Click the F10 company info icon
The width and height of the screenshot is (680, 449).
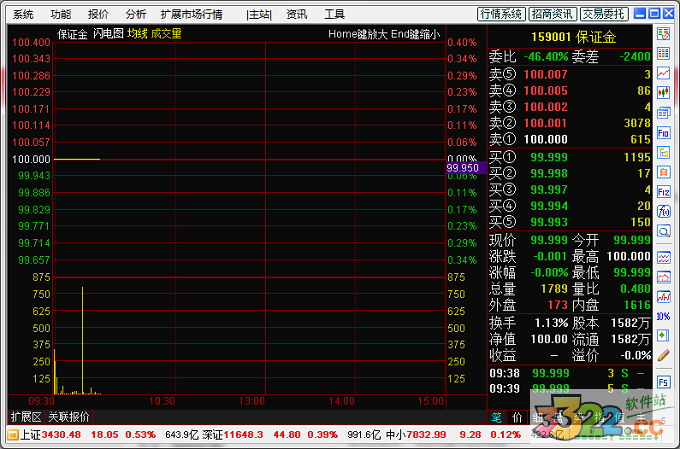point(664,133)
